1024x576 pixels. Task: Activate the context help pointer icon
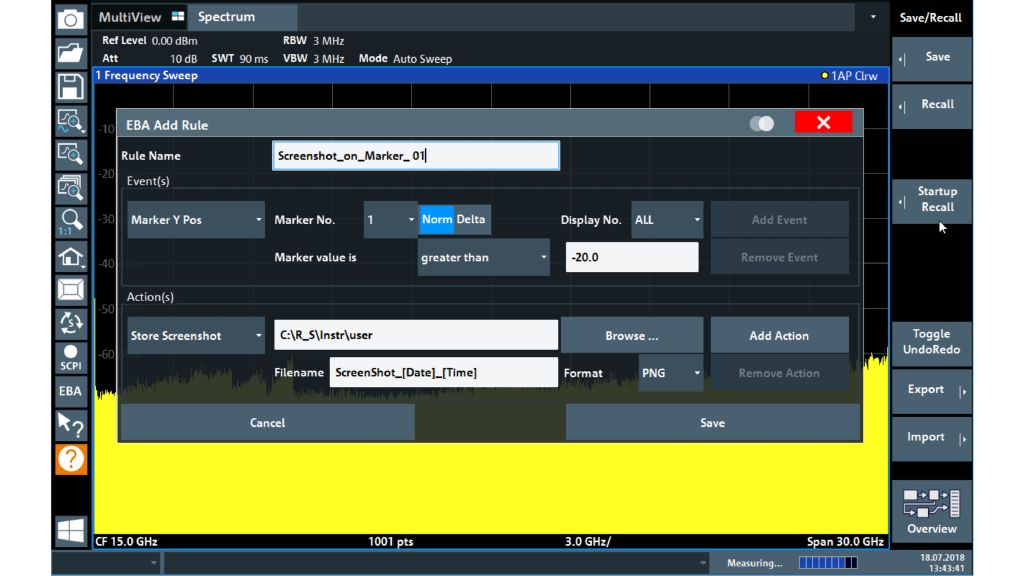[x=71, y=425]
